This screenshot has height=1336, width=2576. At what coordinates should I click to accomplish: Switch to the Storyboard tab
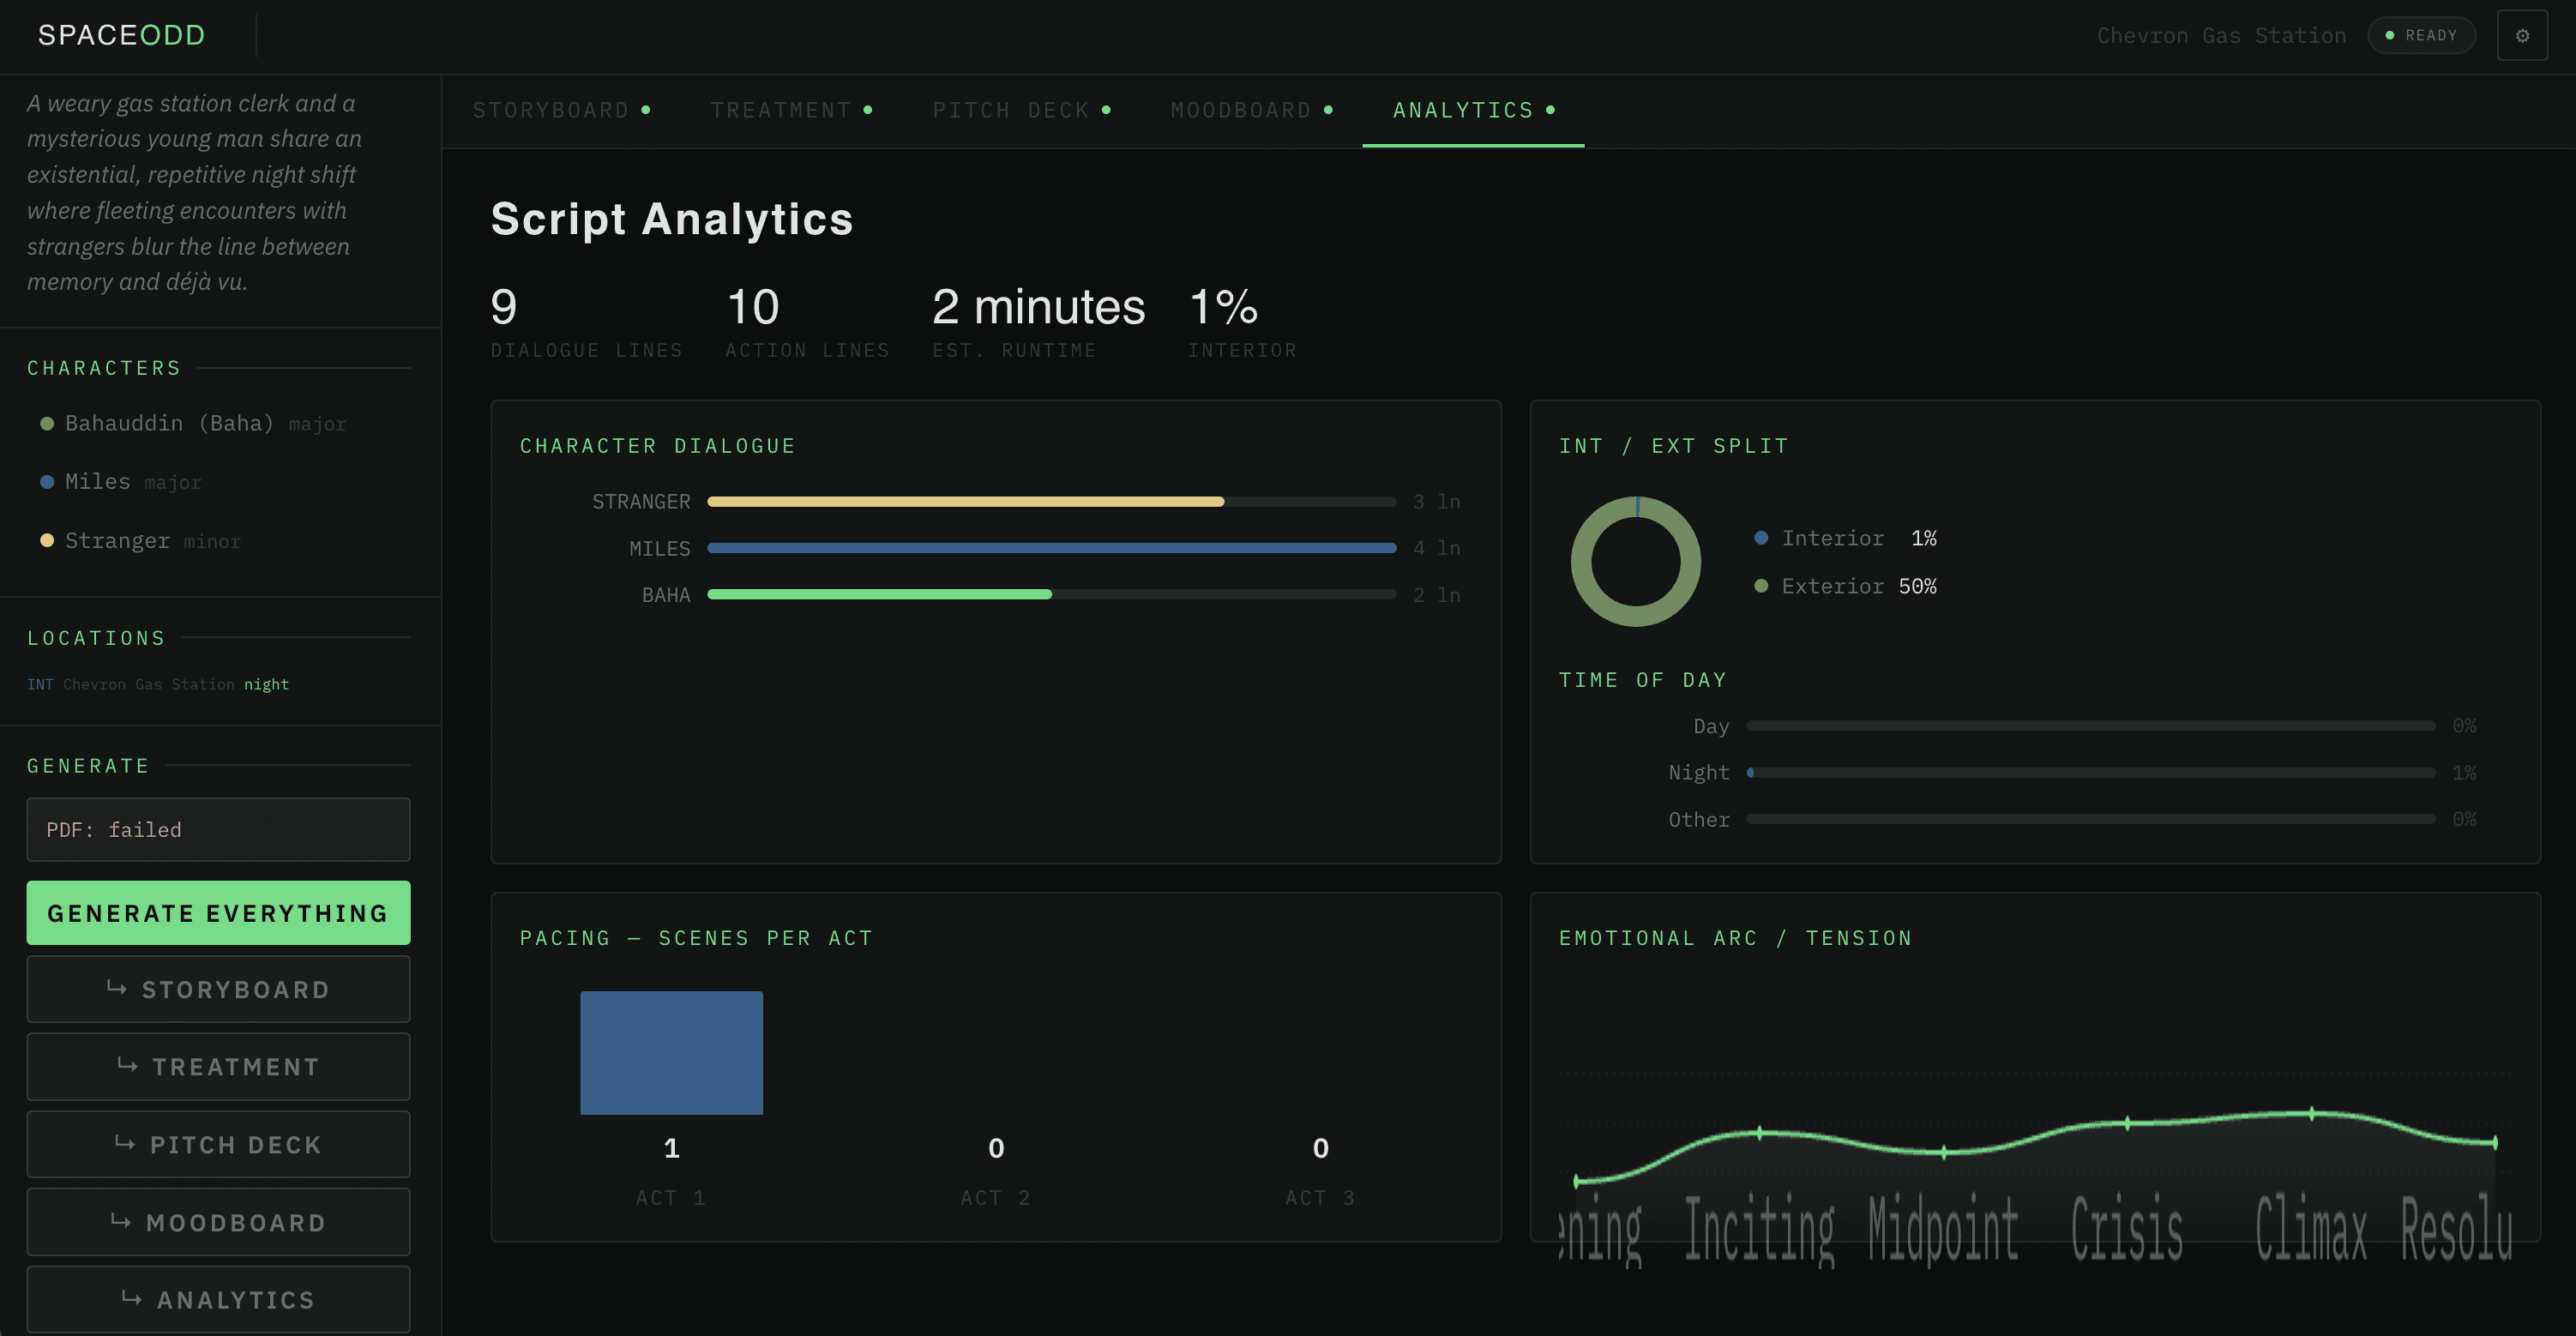pyautogui.click(x=560, y=110)
